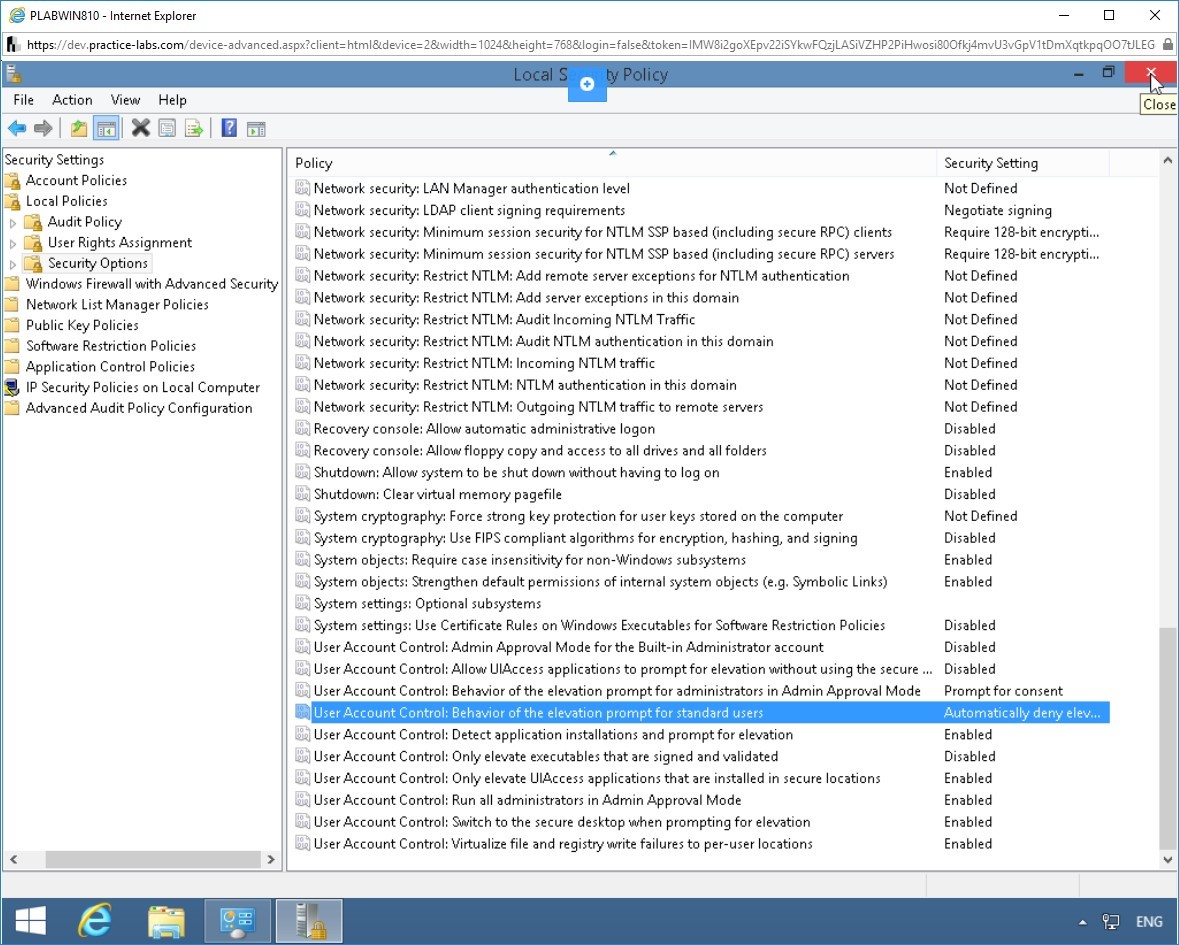Select Network security: LDAP client signing requirements

click(469, 211)
